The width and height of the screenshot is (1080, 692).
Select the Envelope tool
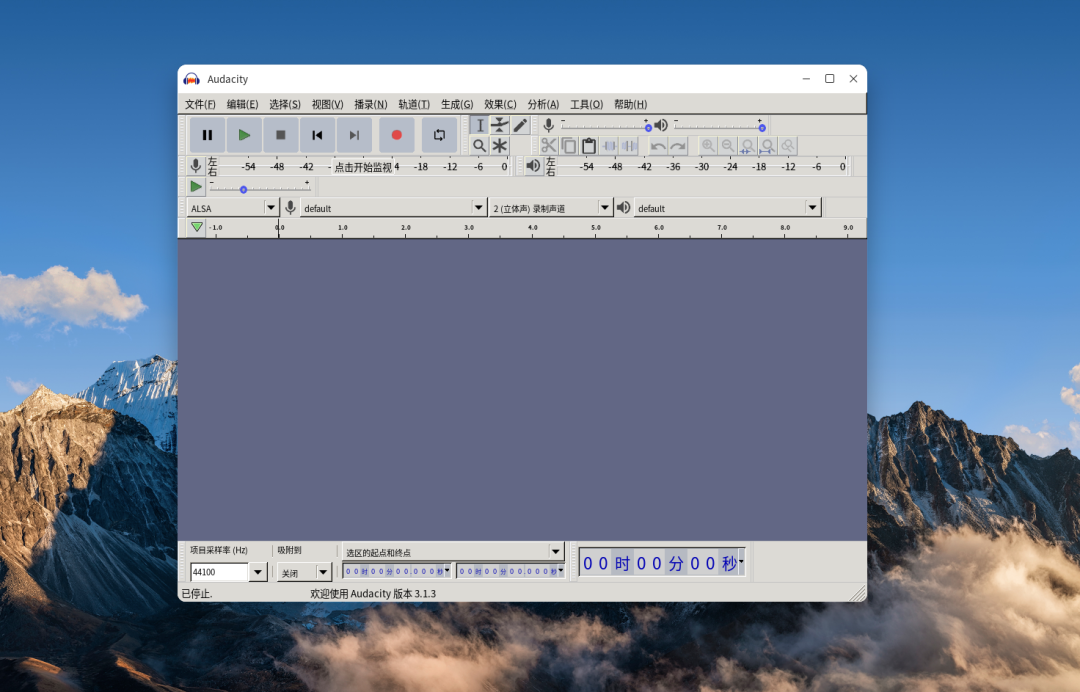pos(500,125)
